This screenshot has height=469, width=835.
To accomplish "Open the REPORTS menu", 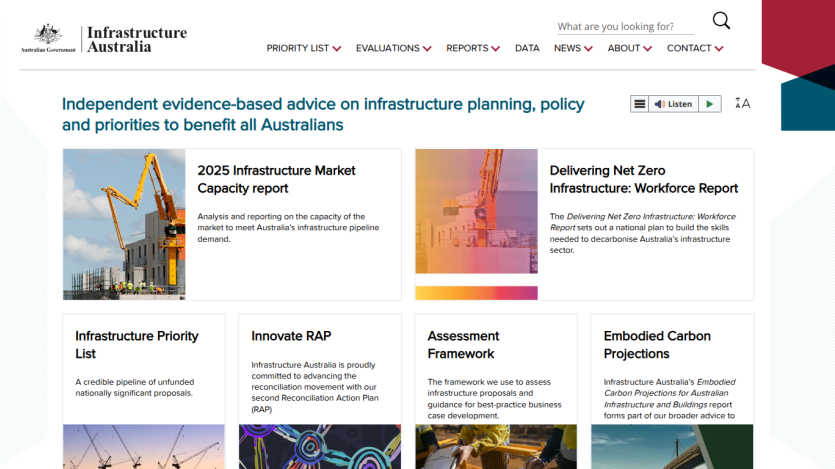I will tap(467, 48).
